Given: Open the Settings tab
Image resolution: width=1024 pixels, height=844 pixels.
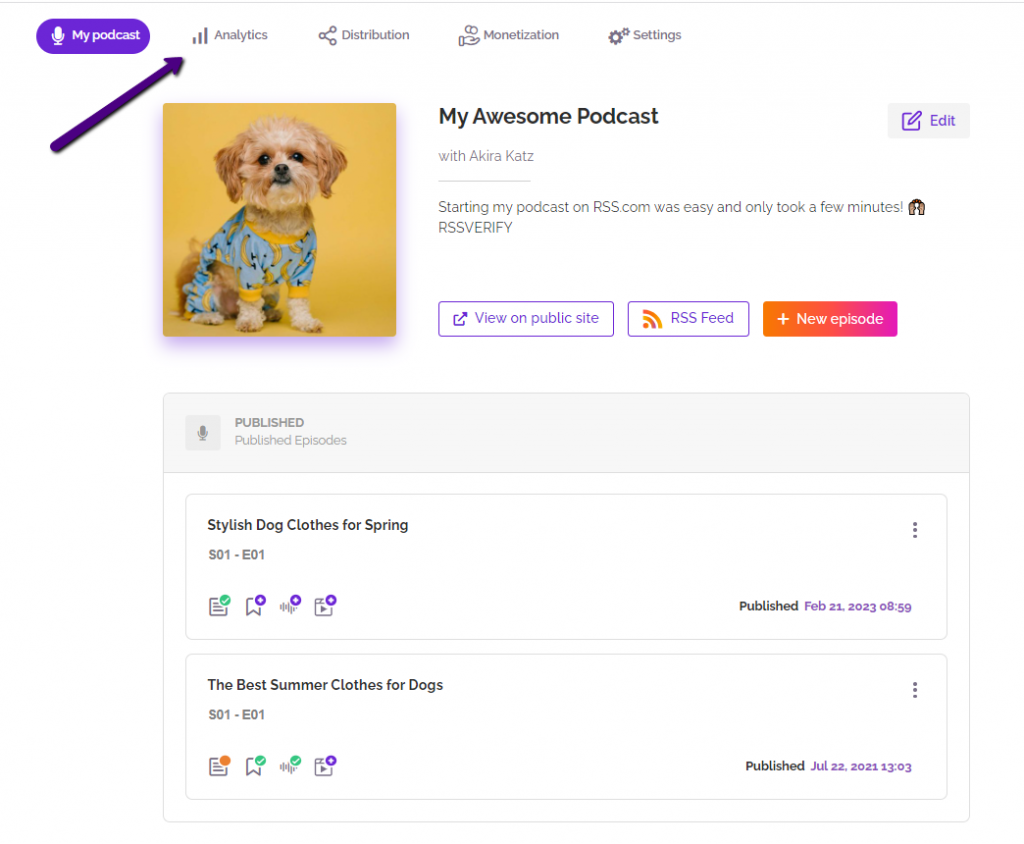Looking at the screenshot, I should (x=645, y=35).
